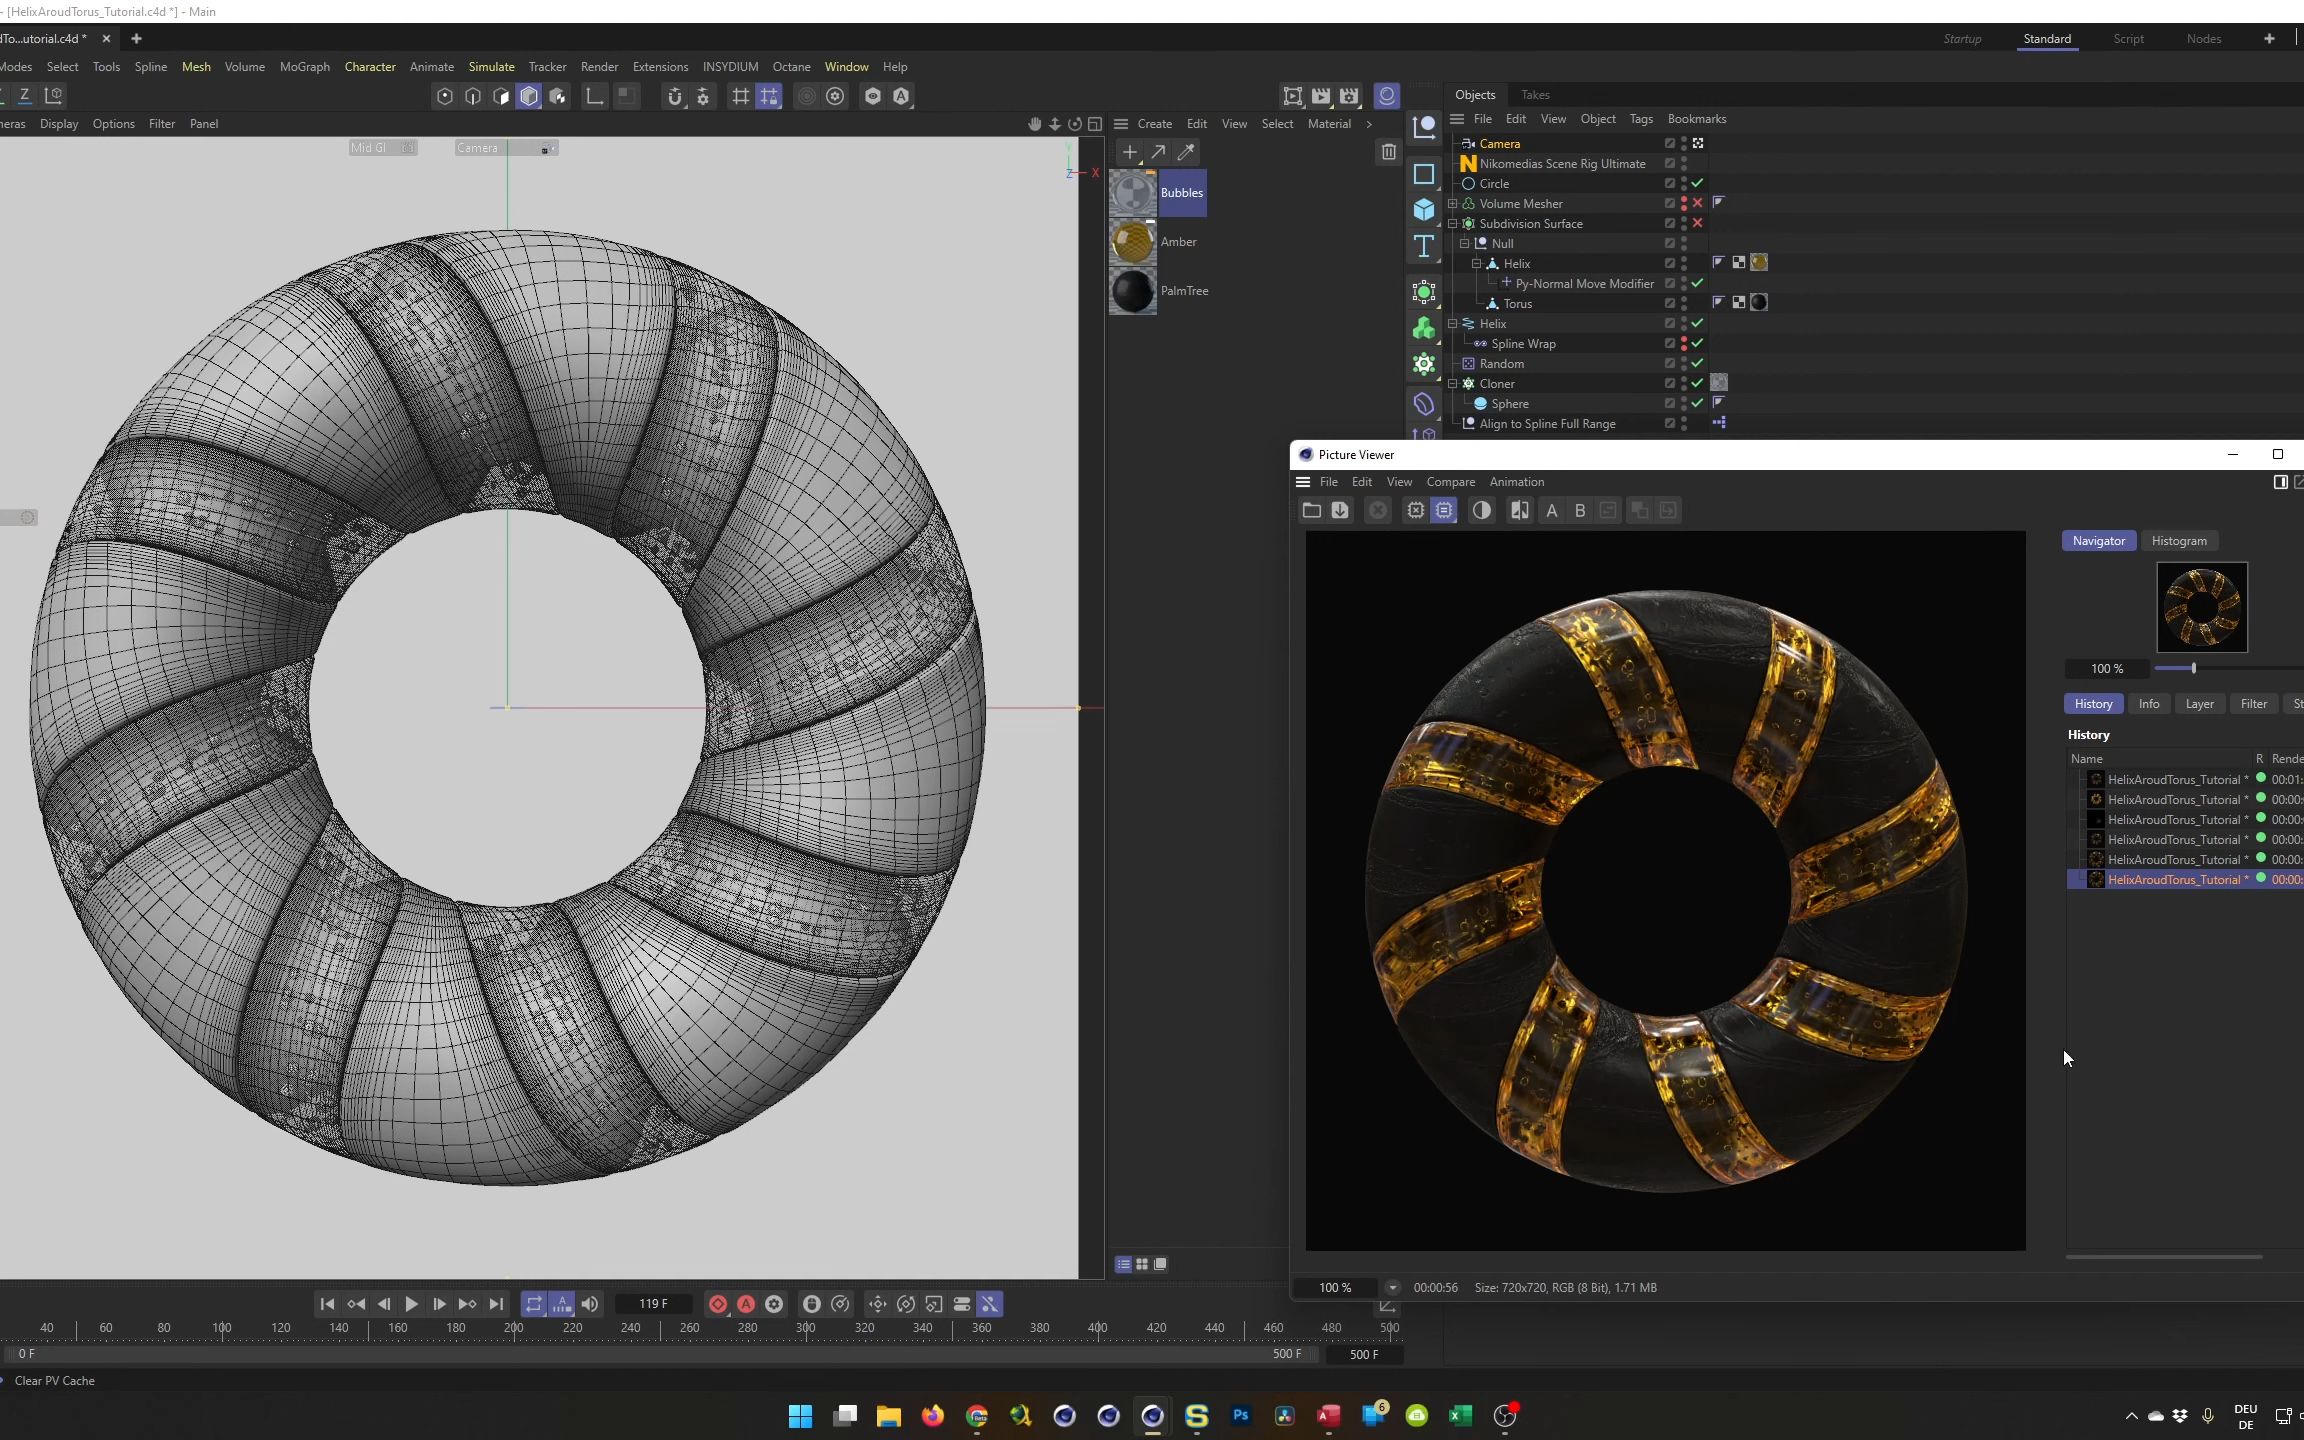
Task: Enable the Subdivision Surface red cross toggle
Action: [x=1697, y=223]
